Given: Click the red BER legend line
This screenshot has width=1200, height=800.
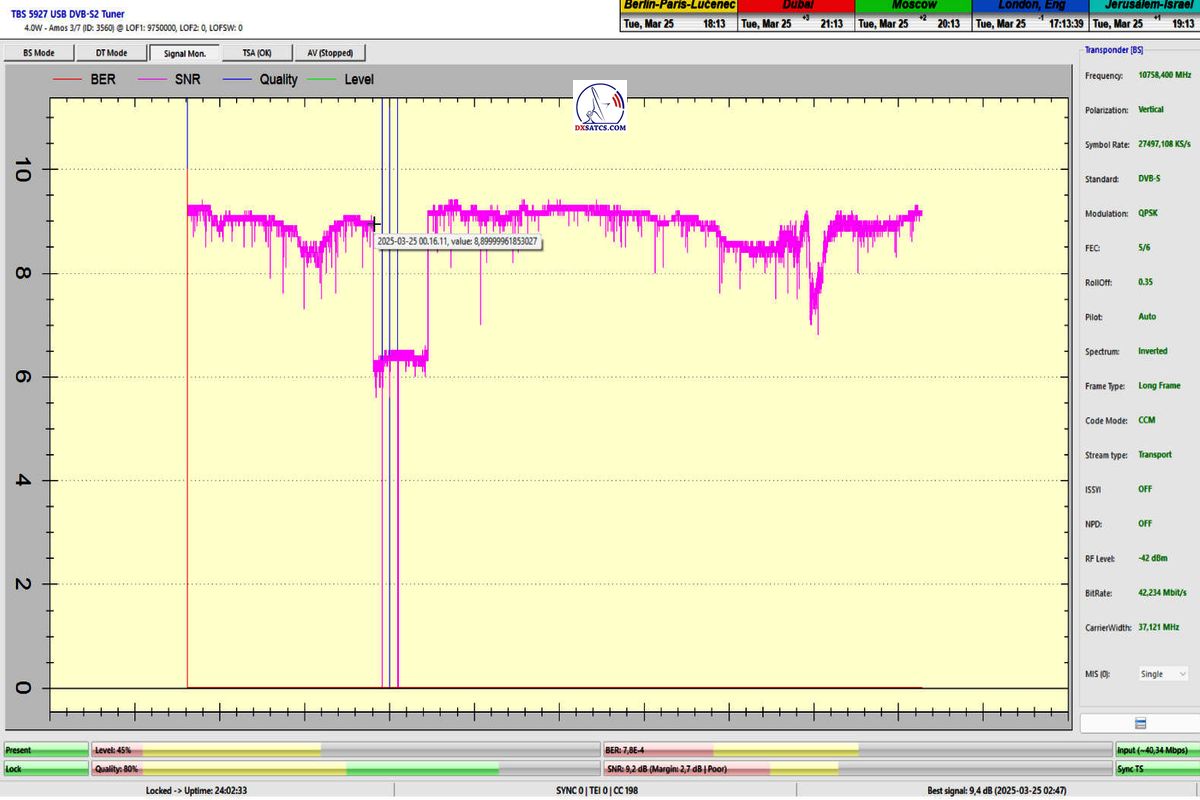Looking at the screenshot, I should [72, 79].
